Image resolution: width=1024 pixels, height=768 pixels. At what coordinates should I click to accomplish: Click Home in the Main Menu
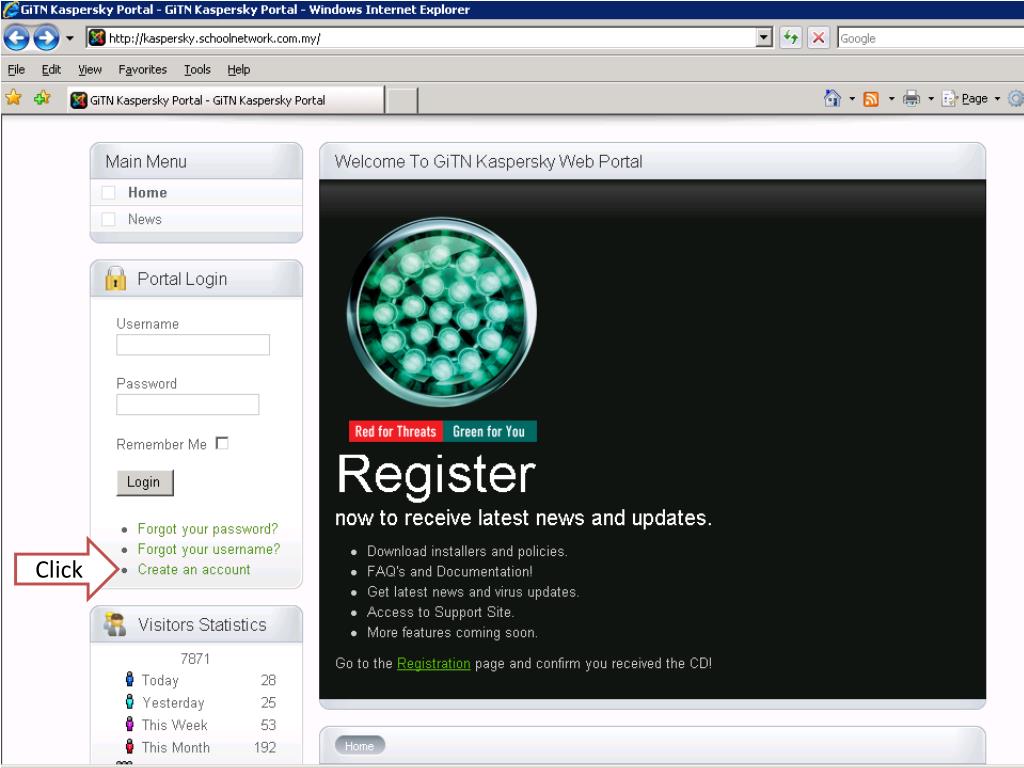click(148, 193)
